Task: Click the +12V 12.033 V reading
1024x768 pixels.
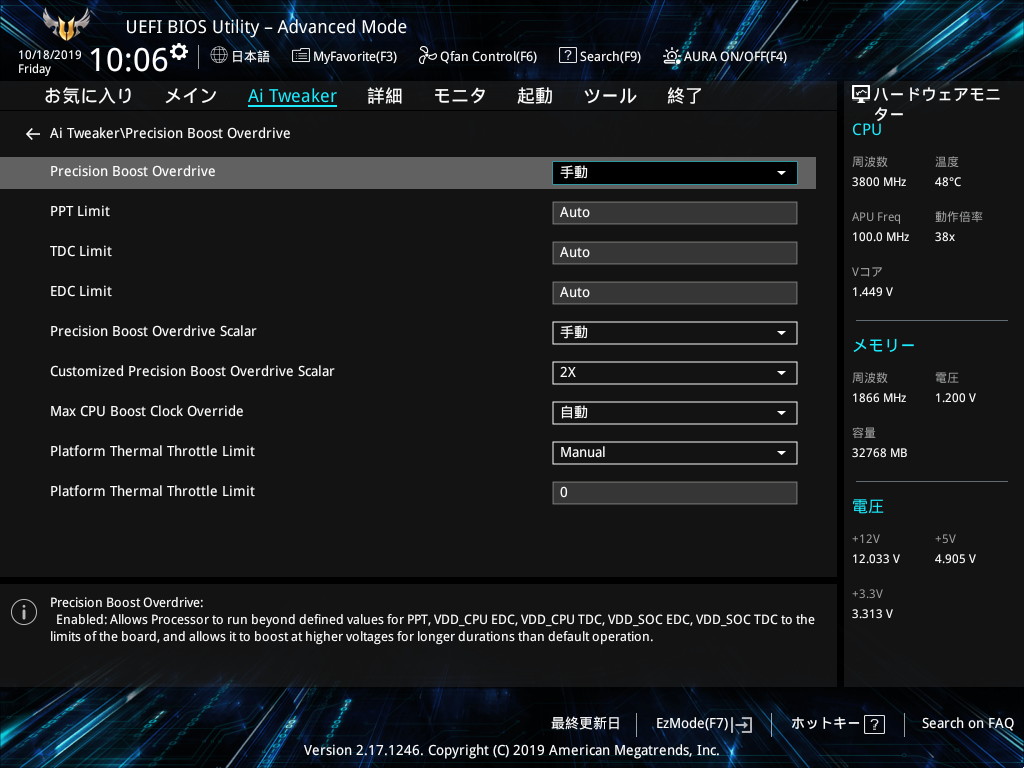Action: (x=876, y=559)
